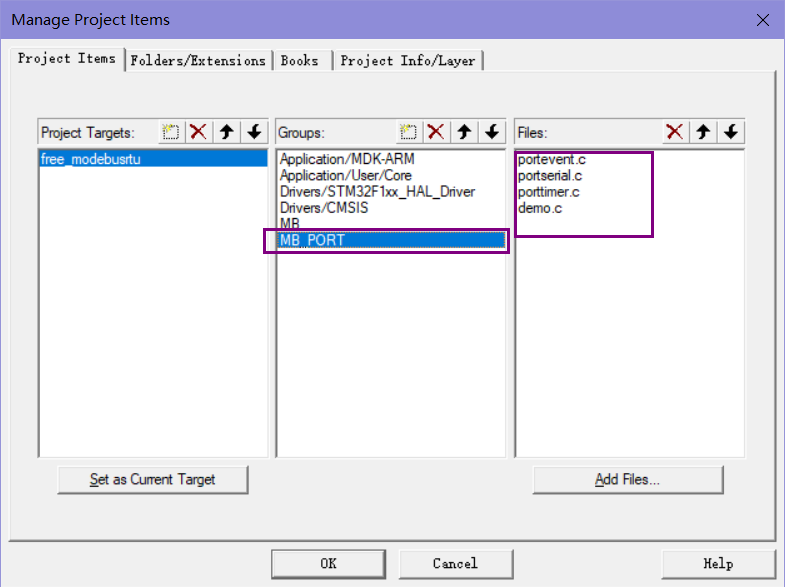785x587 pixels.
Task: Delete the selected project target
Action: tap(199, 132)
